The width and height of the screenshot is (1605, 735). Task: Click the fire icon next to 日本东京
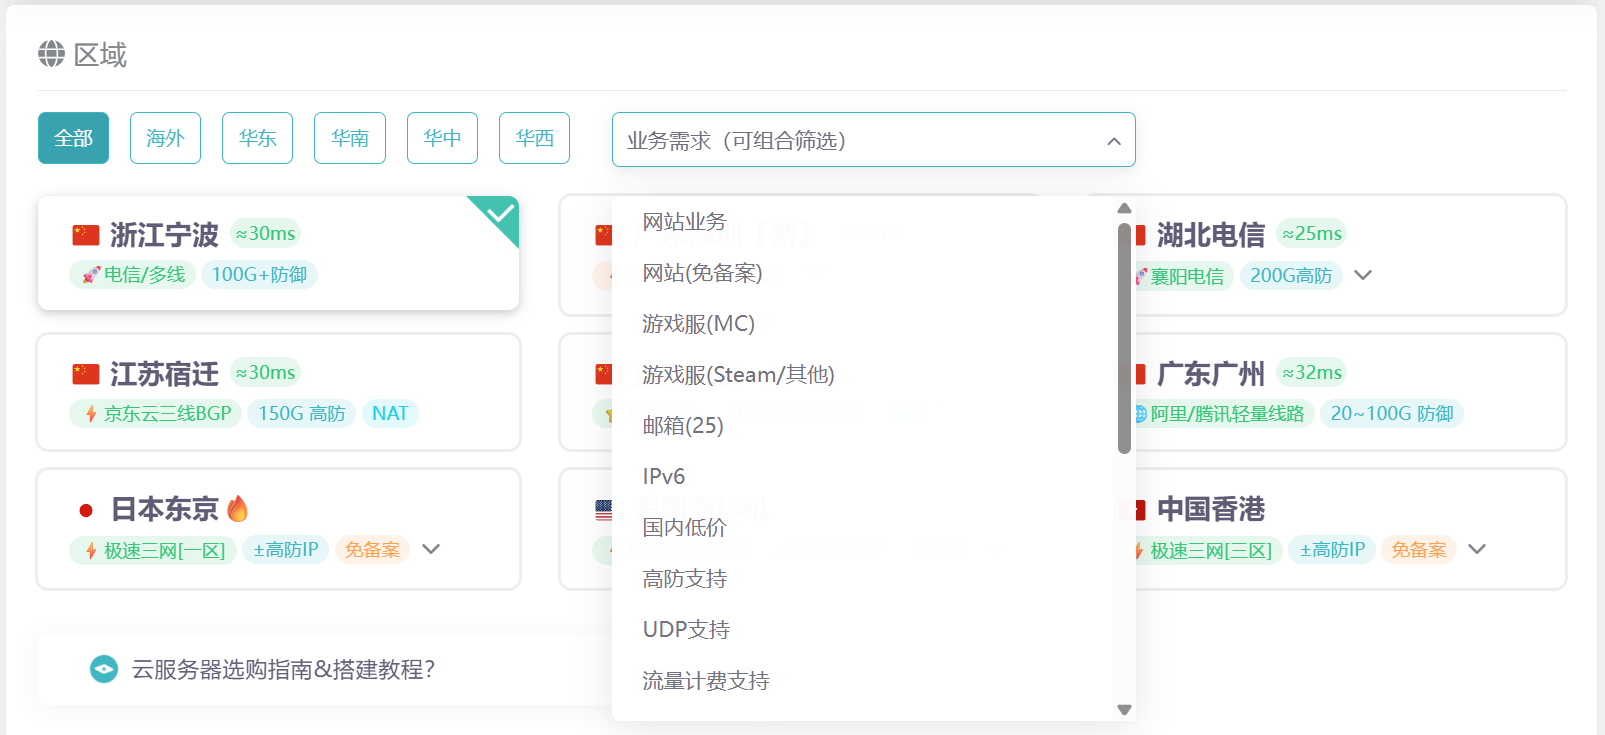coord(237,509)
